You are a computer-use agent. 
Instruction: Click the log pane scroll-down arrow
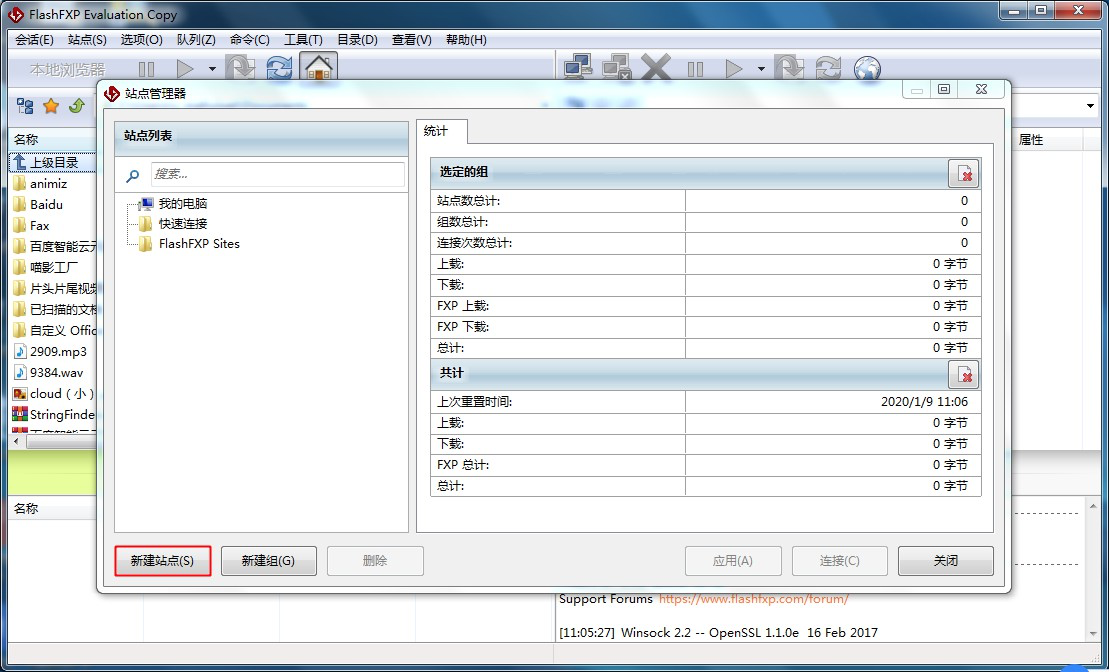1093,634
